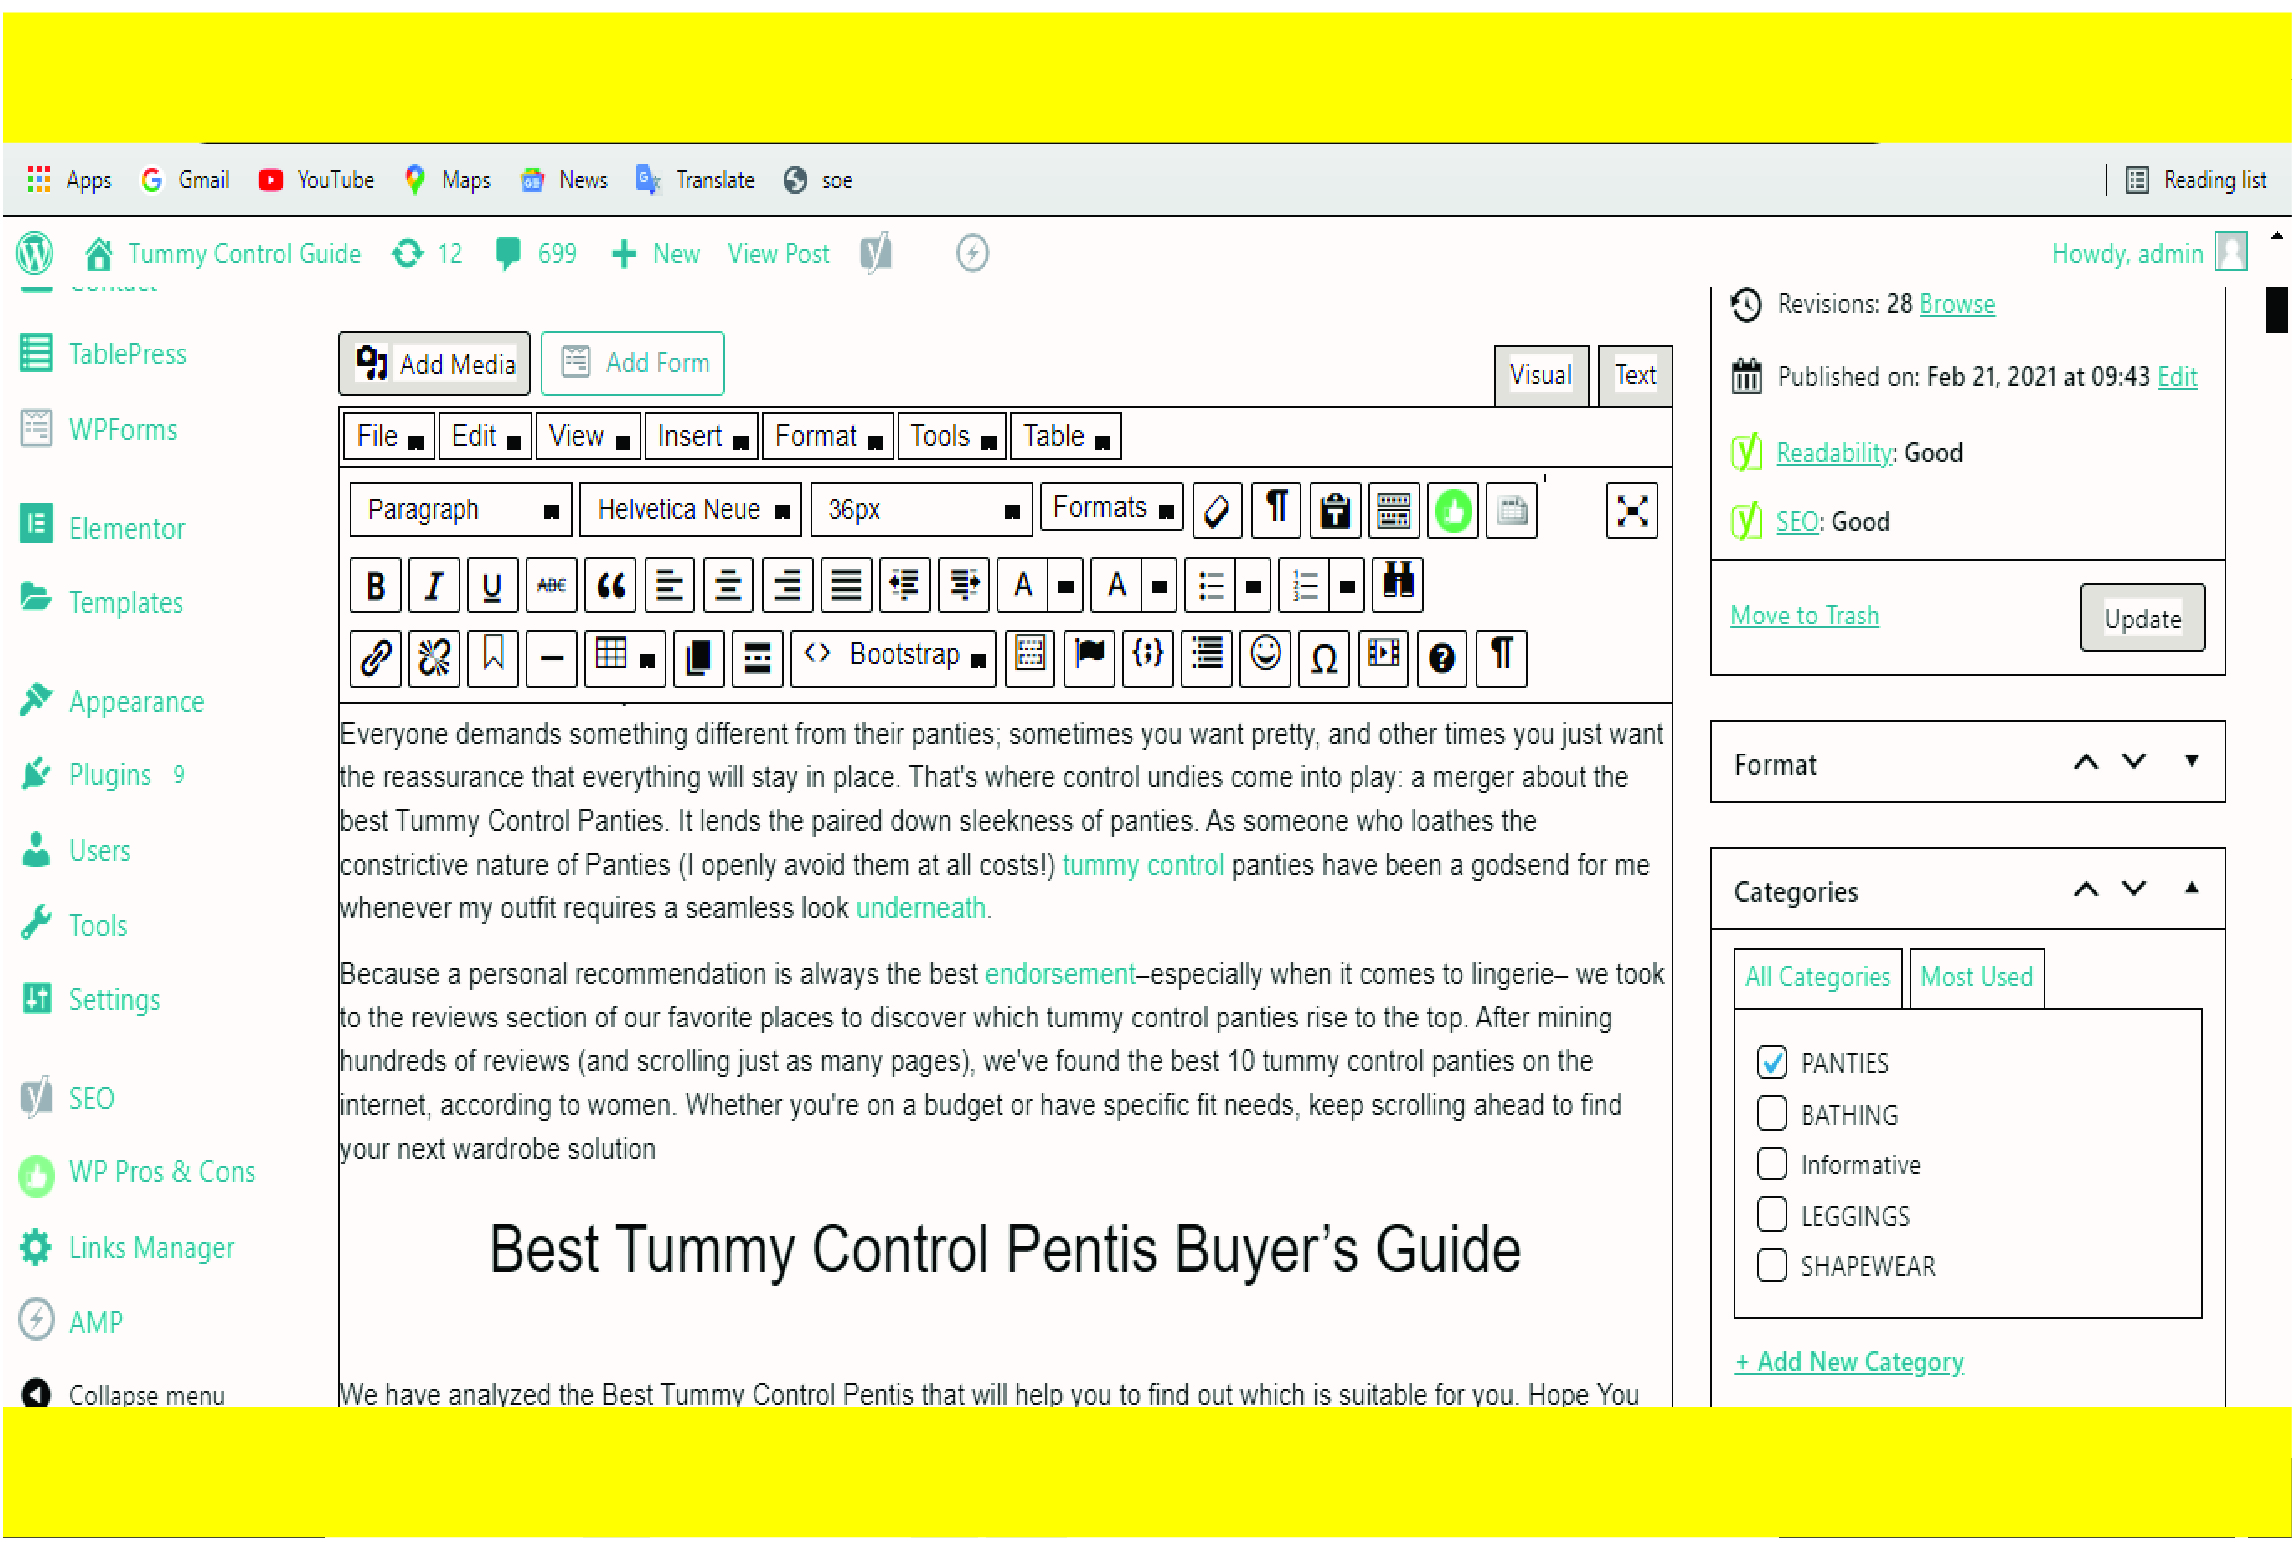The width and height of the screenshot is (2292, 1542).
Task: Toggle fullscreen mode in the editor
Action: click(x=1631, y=510)
